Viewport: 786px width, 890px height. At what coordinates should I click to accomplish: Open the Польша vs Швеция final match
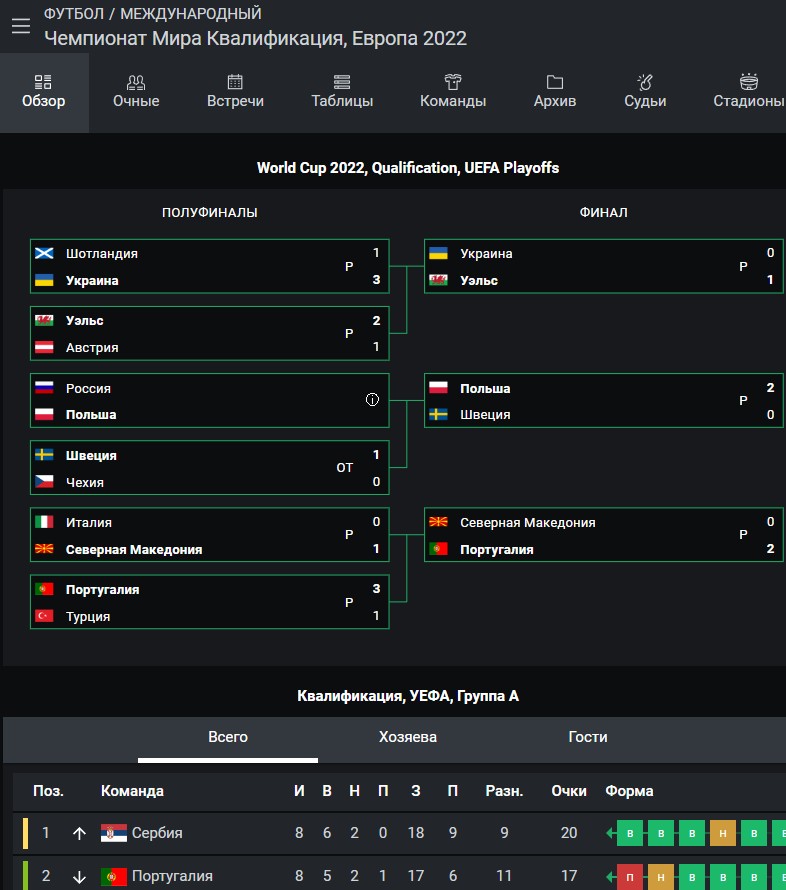(x=604, y=401)
